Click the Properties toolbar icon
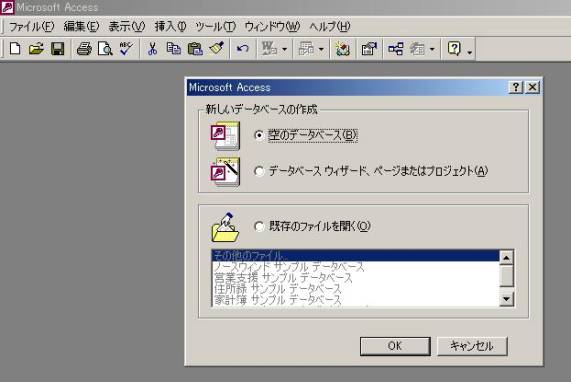Screen dimensions: 571x382 coord(369,48)
